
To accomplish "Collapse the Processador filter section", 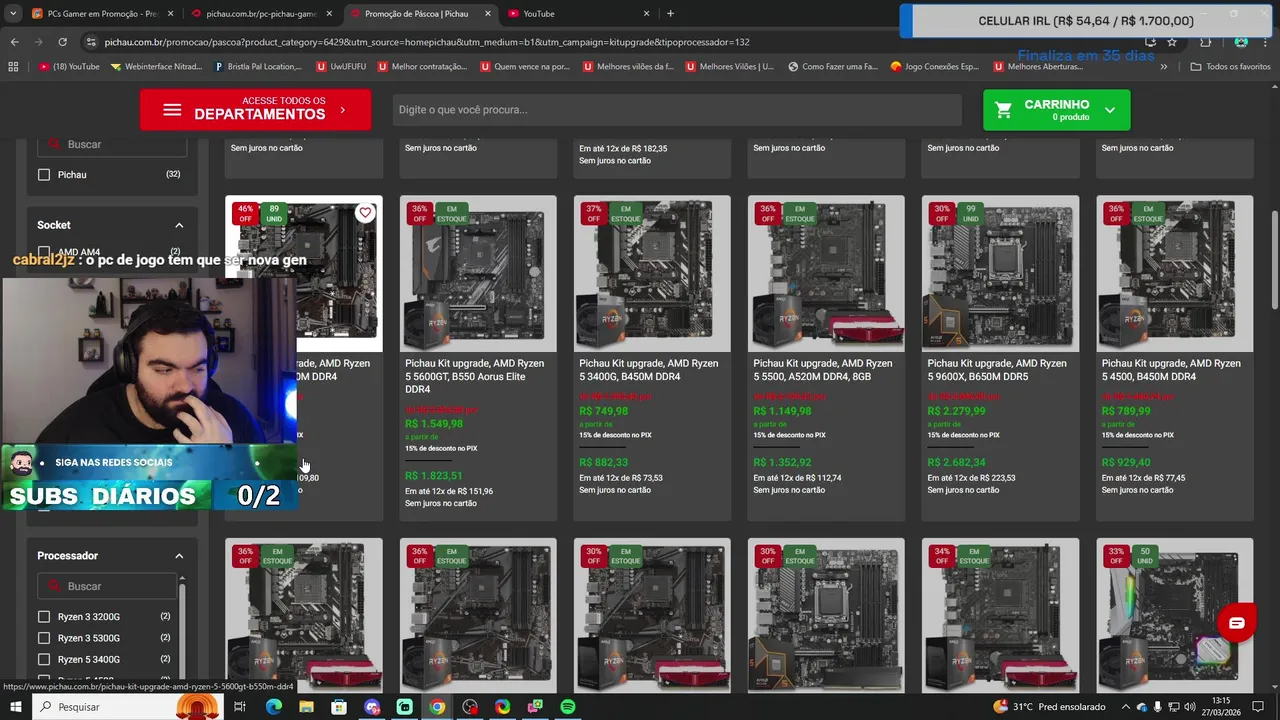I will click(x=179, y=556).
